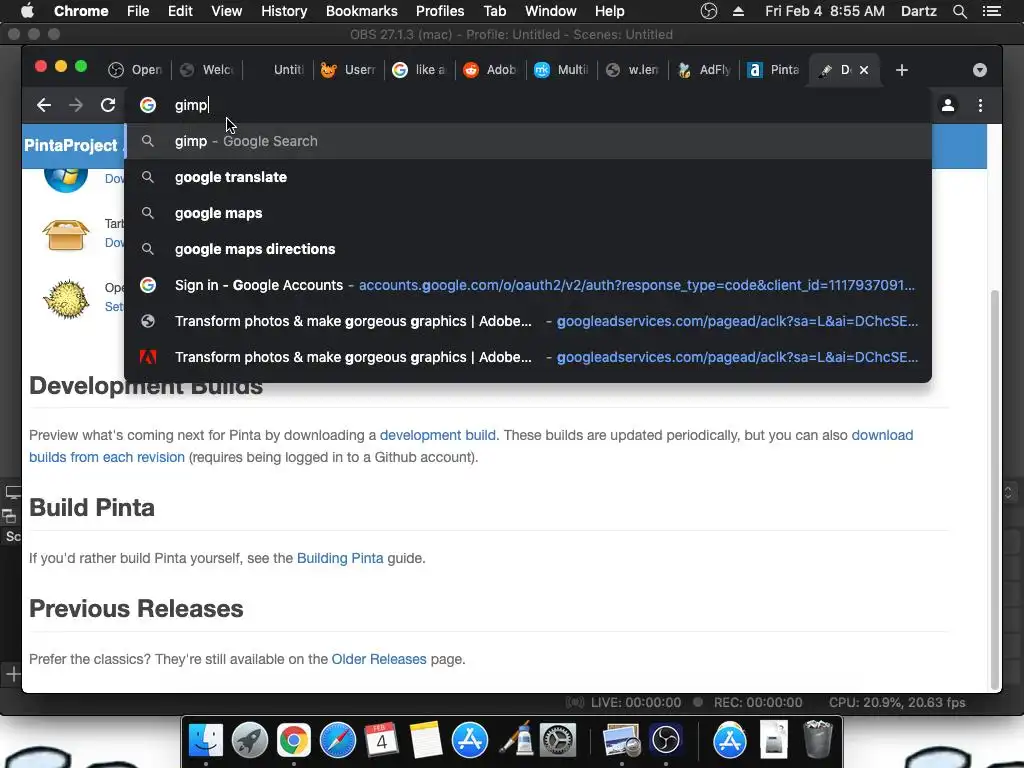
Task: Switch to the w.lem tab
Action: click(x=632, y=70)
